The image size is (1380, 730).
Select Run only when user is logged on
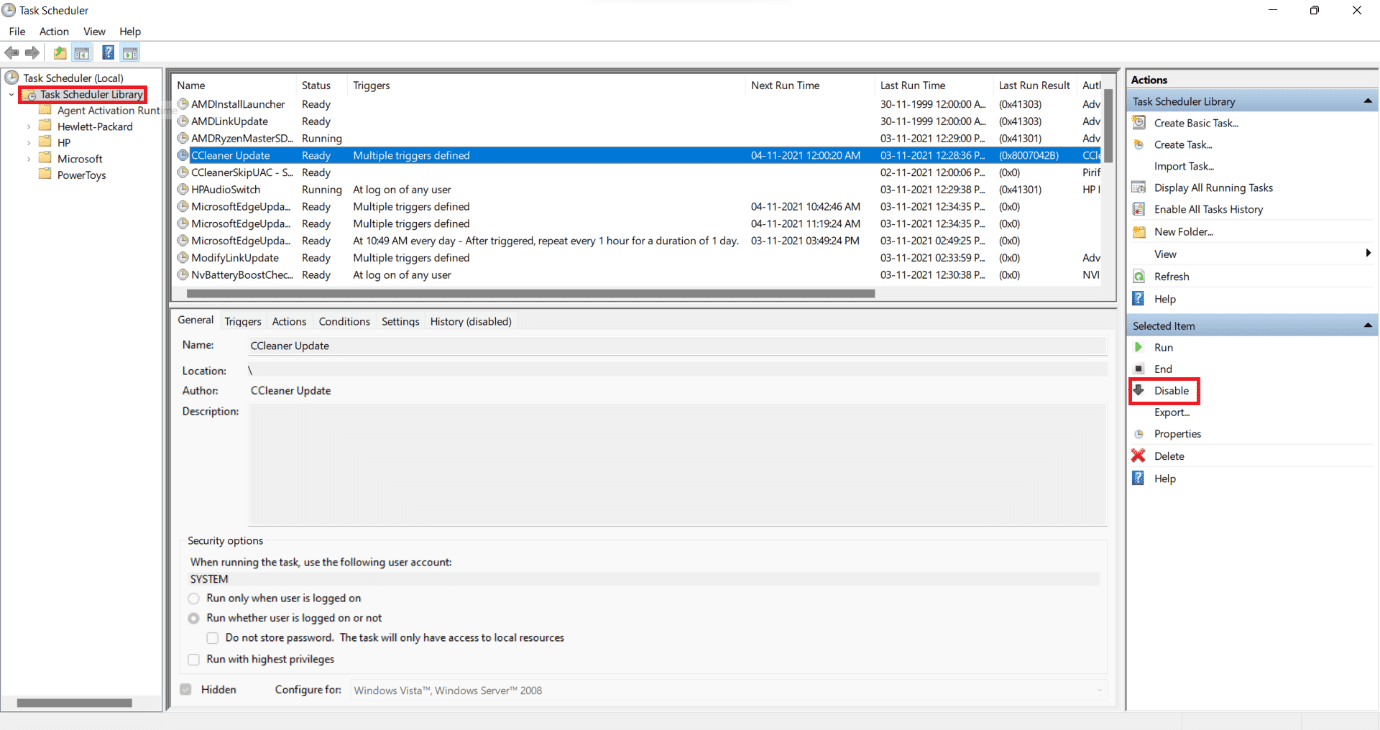pyautogui.click(x=194, y=598)
